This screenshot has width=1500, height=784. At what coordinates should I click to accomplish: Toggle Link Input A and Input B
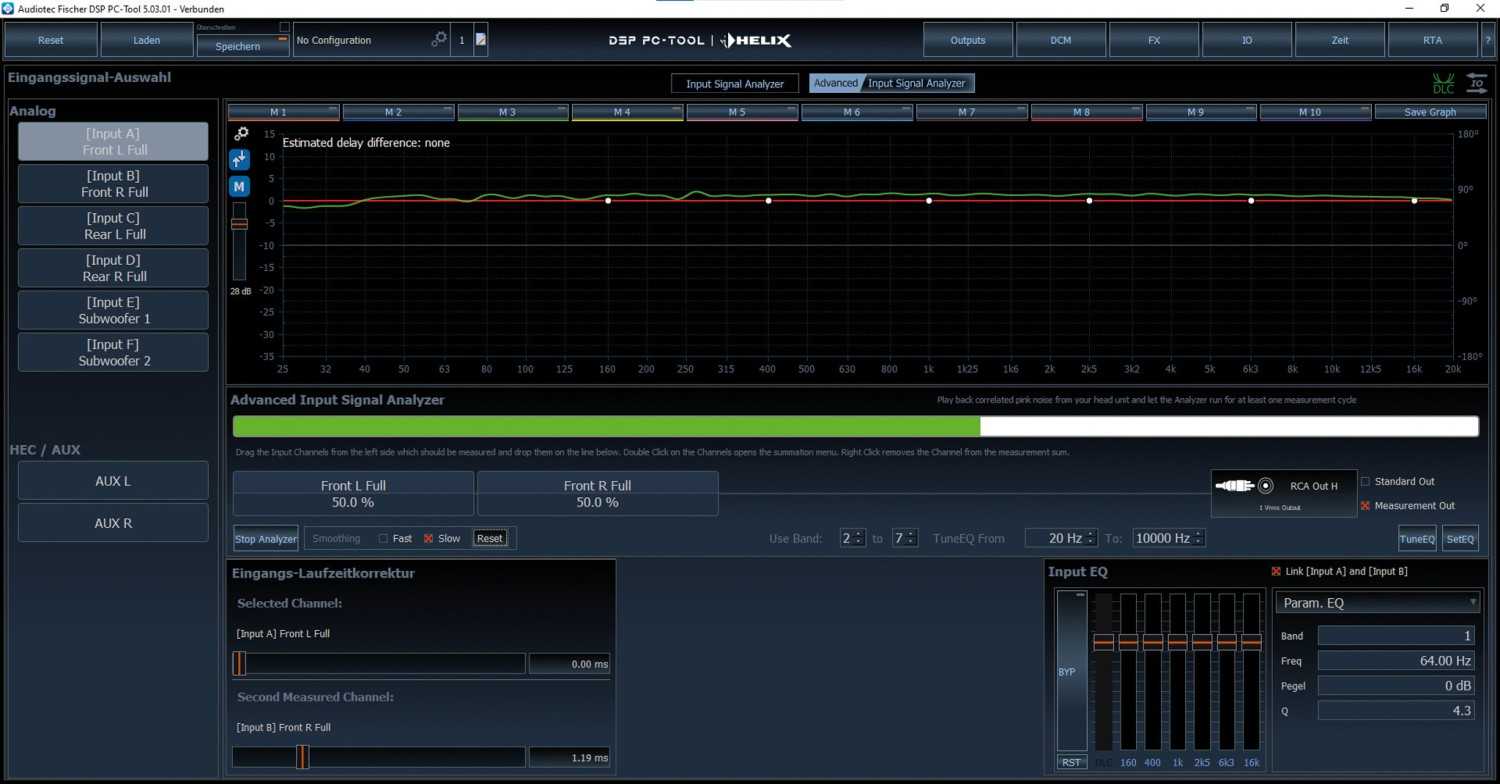coord(1276,571)
